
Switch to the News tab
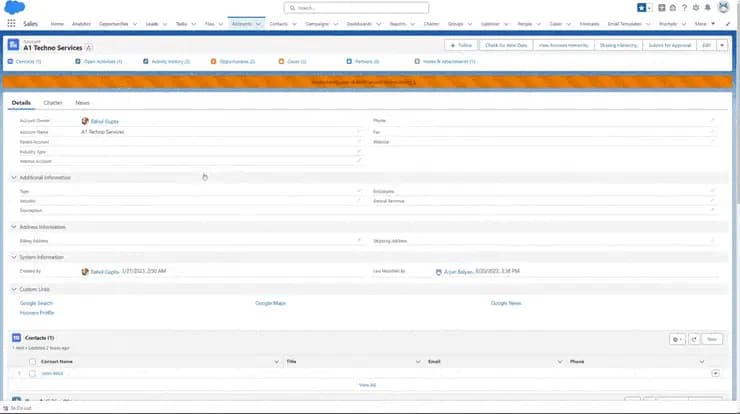point(82,103)
